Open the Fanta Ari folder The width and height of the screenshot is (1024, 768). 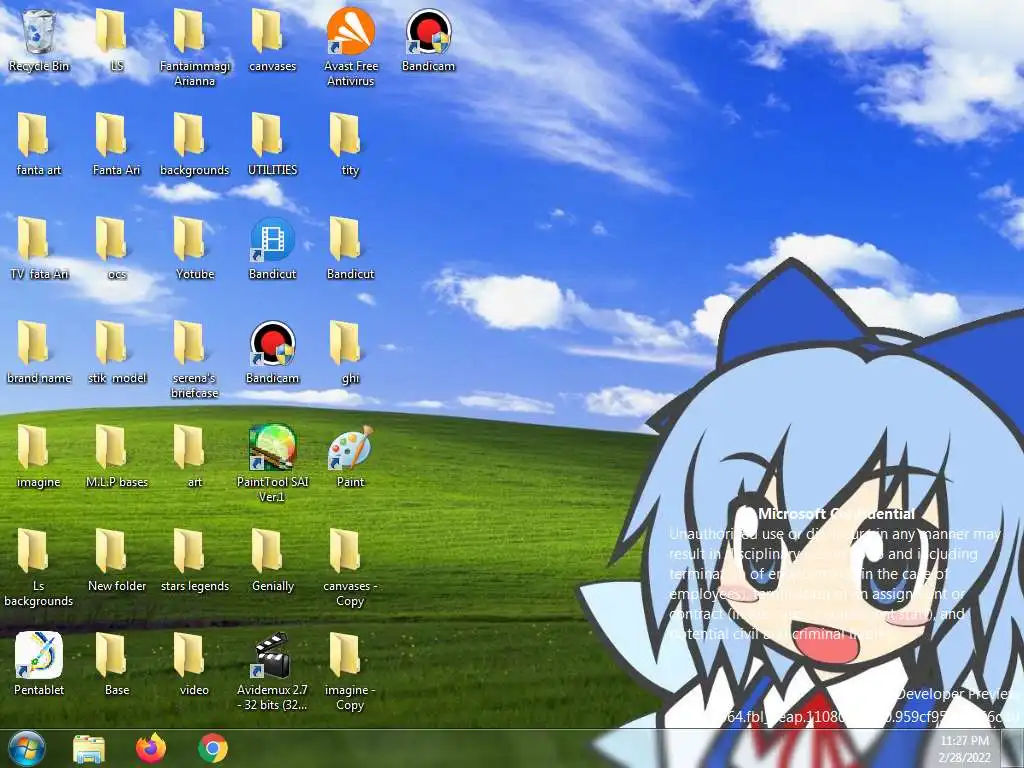(116, 144)
